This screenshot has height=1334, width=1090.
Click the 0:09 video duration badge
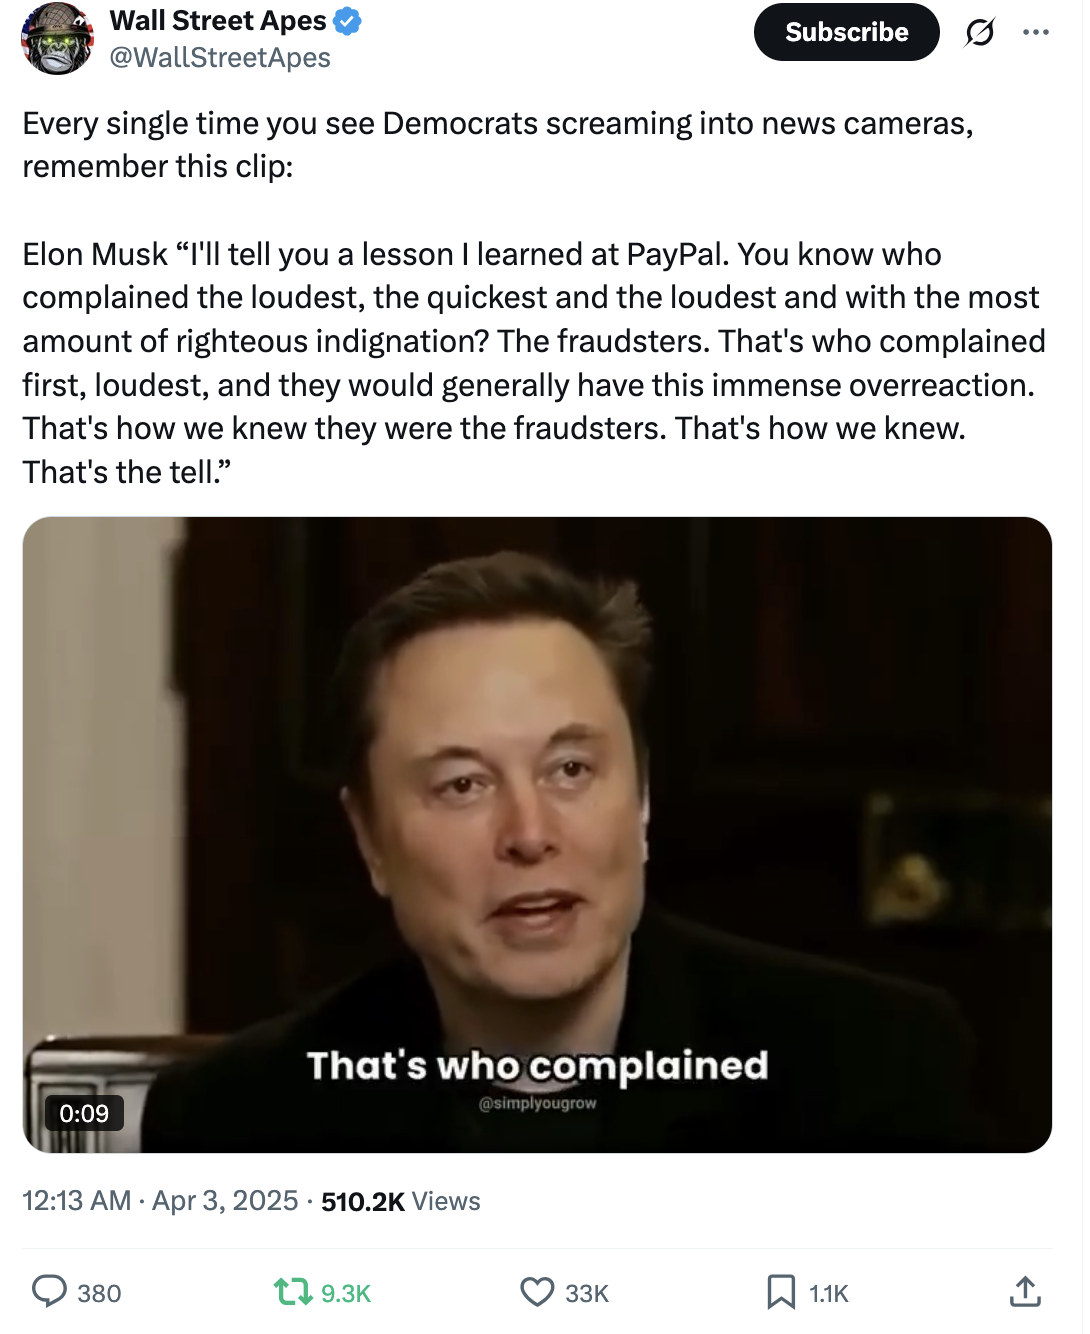[84, 1113]
